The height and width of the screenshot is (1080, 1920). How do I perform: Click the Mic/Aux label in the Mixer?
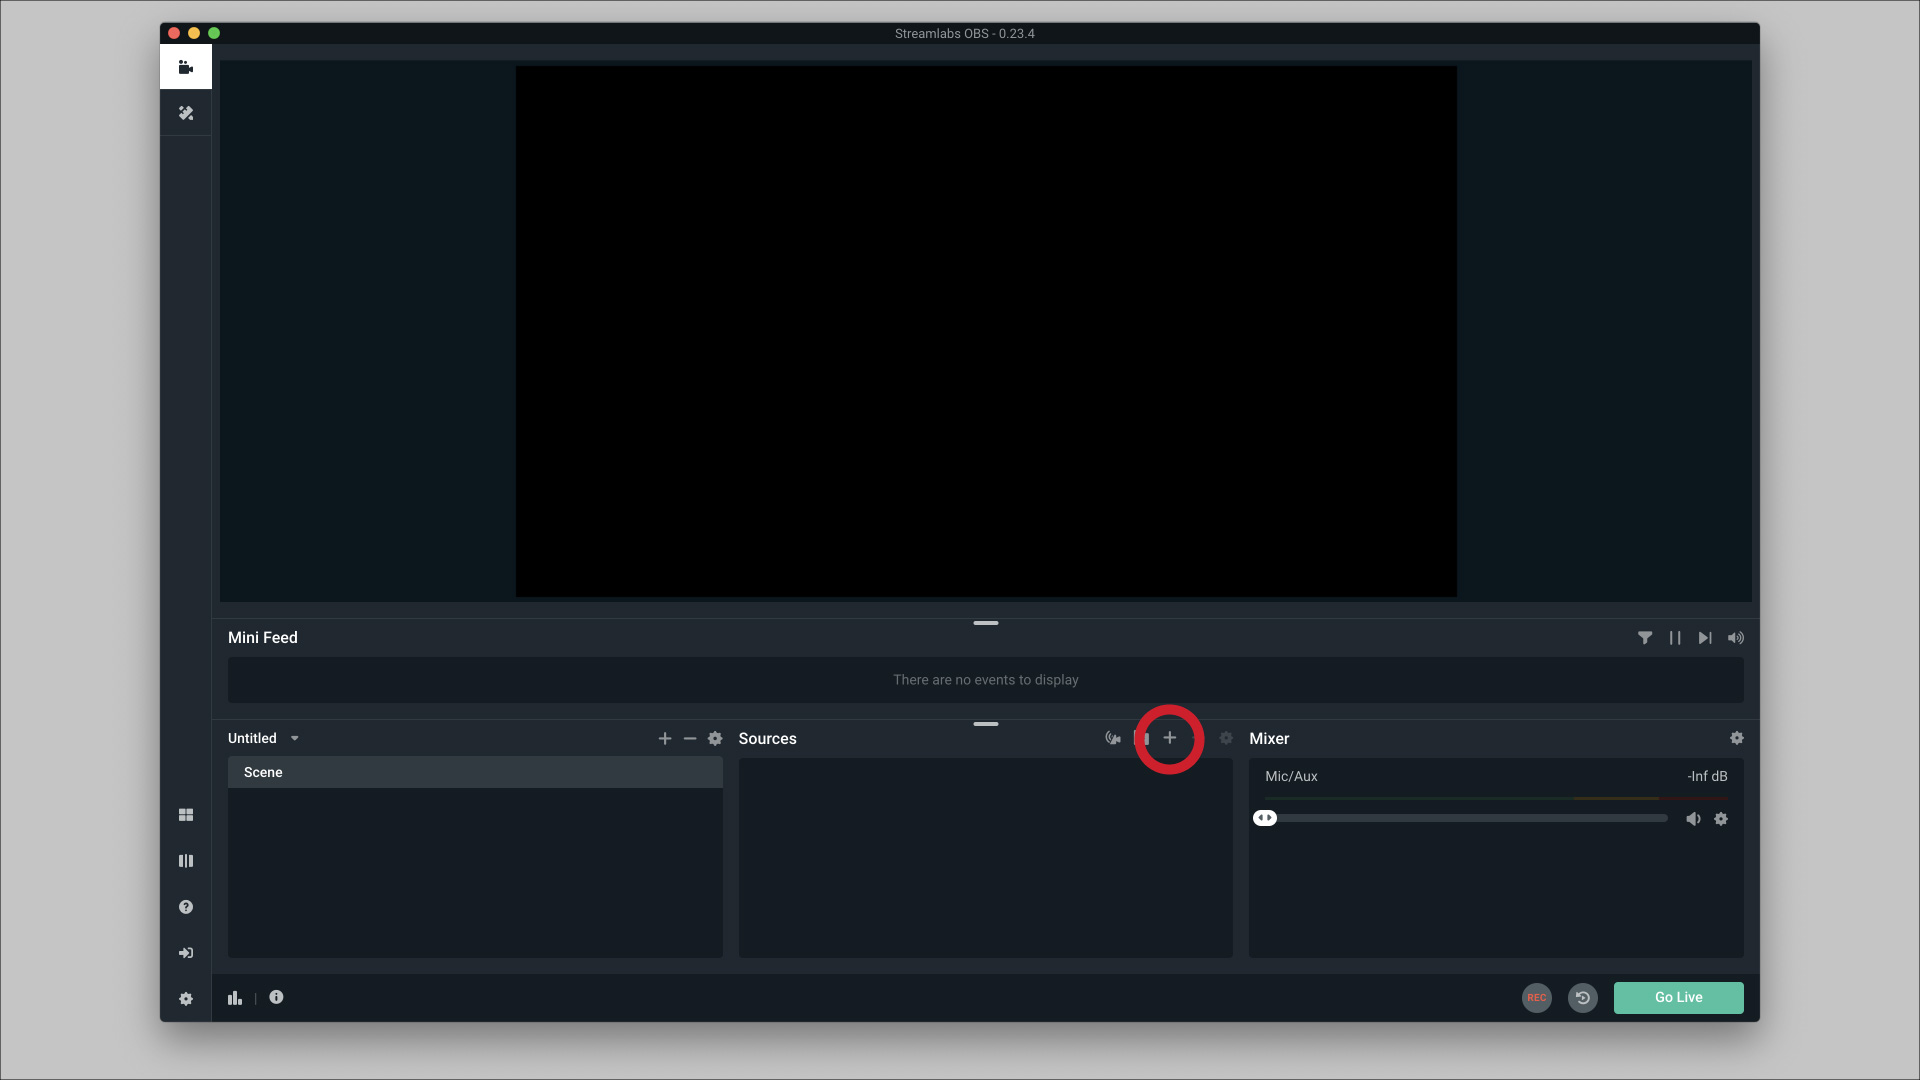click(1291, 776)
